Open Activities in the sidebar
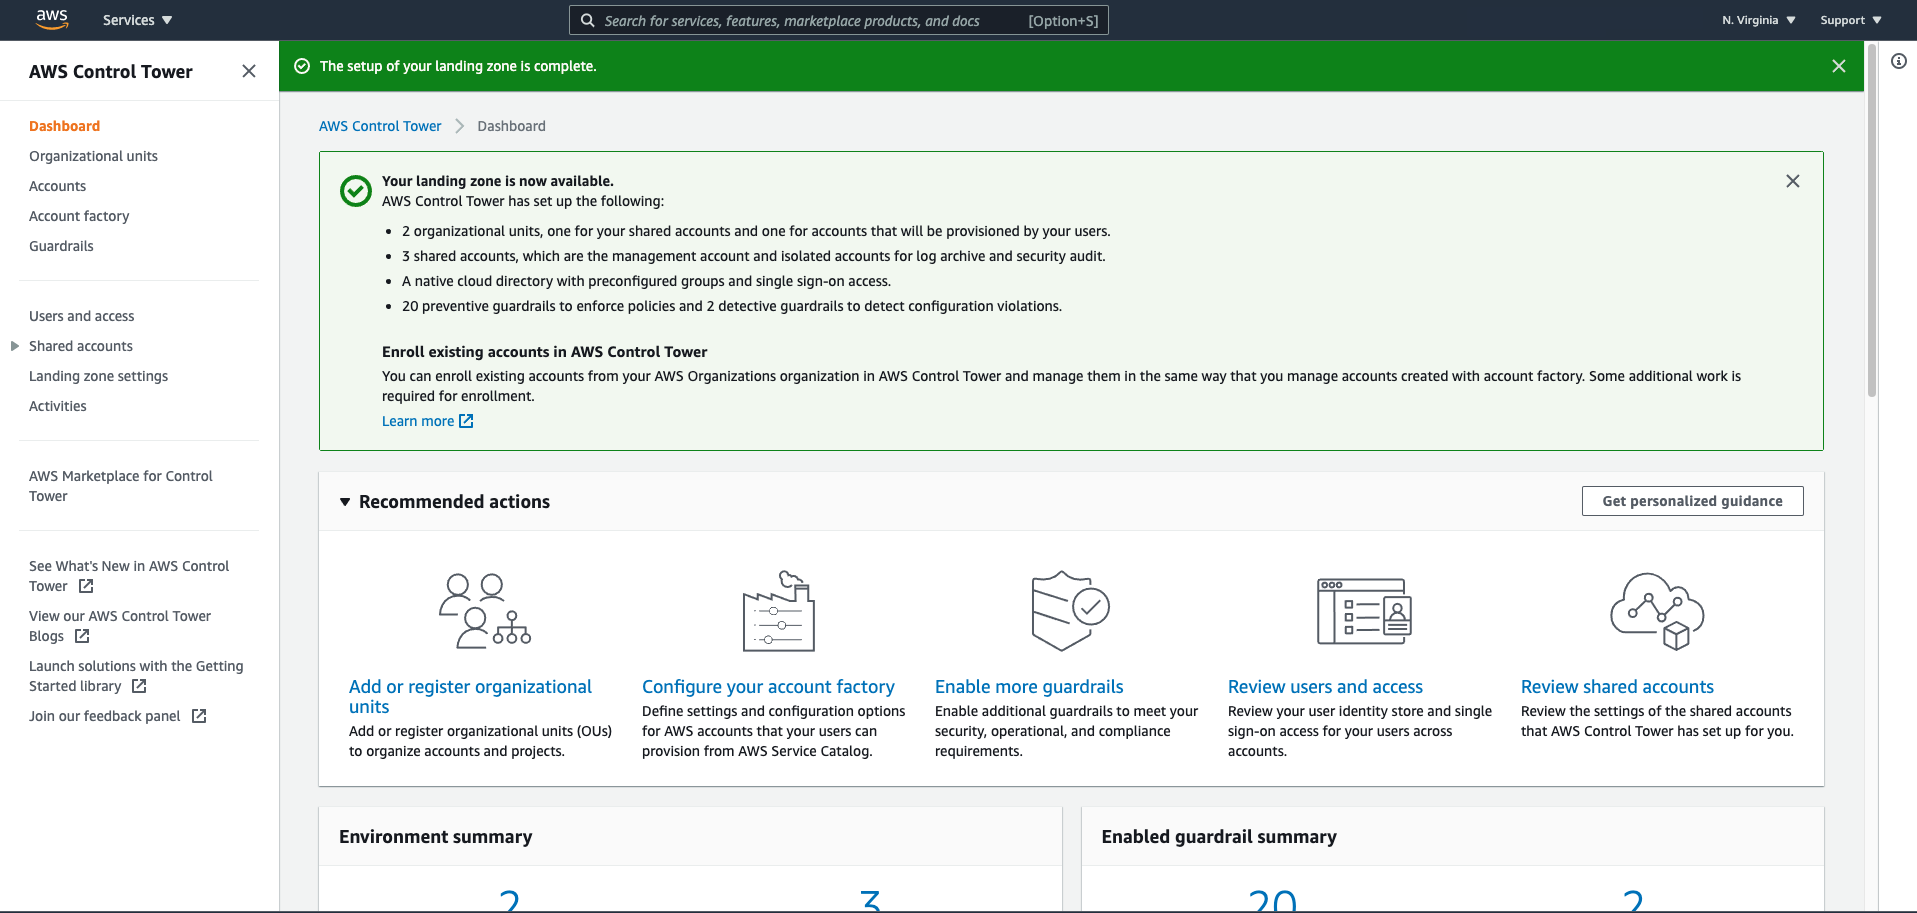Viewport: 1917px width, 913px height. tap(57, 406)
